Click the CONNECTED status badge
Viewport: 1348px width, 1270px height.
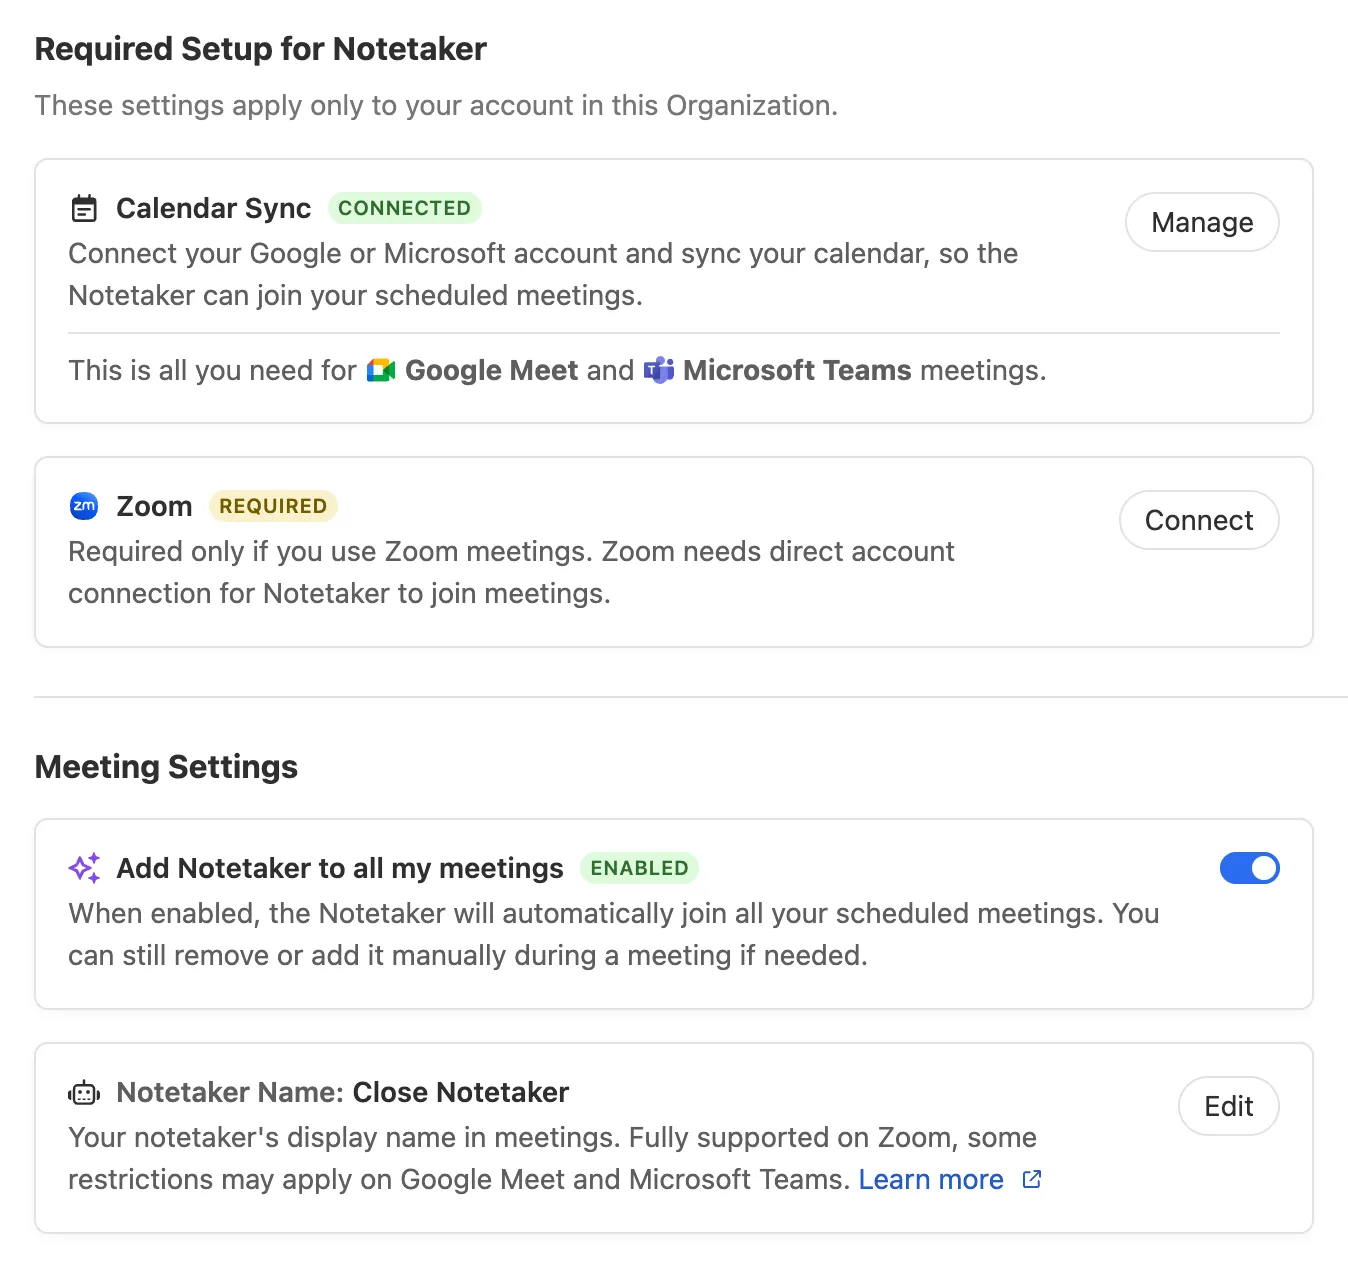(x=405, y=208)
